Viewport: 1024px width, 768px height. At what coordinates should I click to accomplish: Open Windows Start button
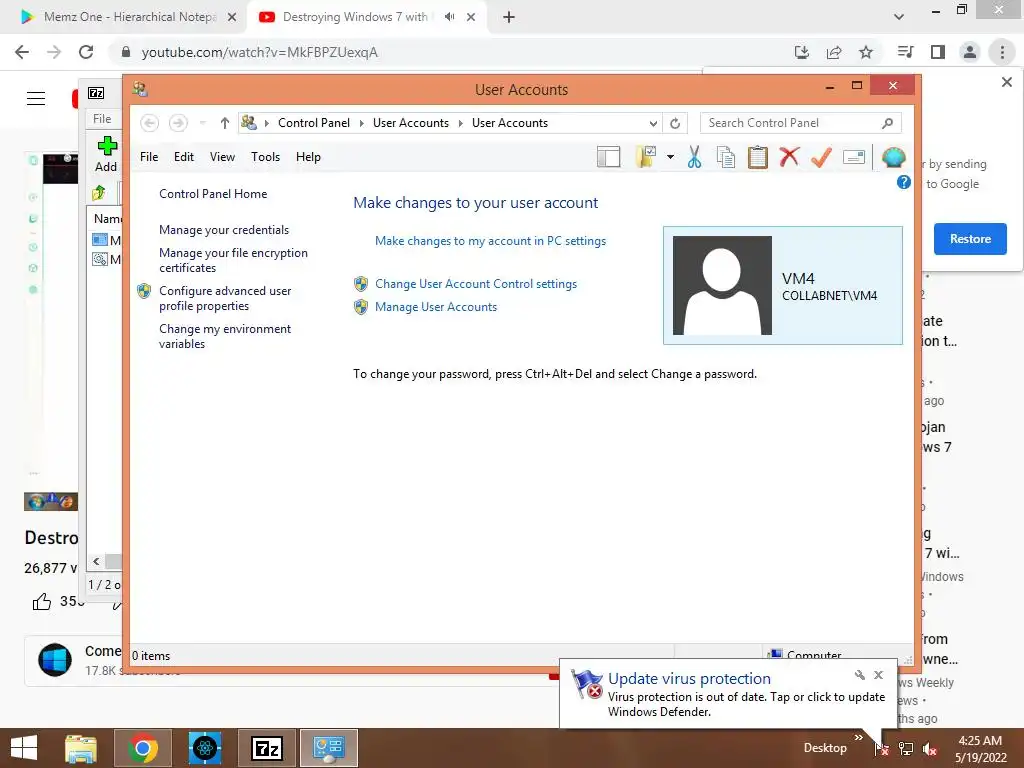pos(24,748)
